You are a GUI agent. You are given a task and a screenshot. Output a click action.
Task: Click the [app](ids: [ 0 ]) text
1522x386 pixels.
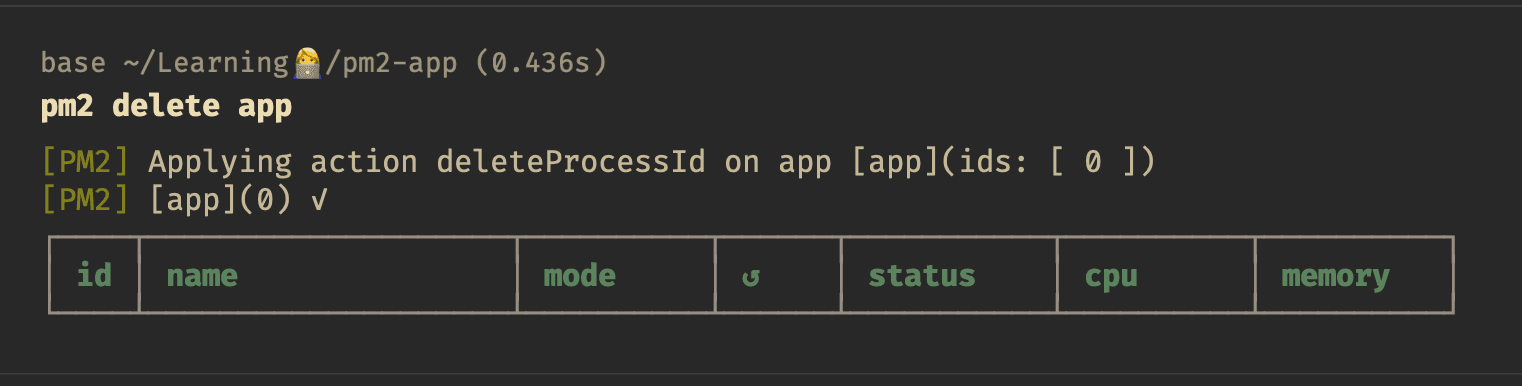1004,162
